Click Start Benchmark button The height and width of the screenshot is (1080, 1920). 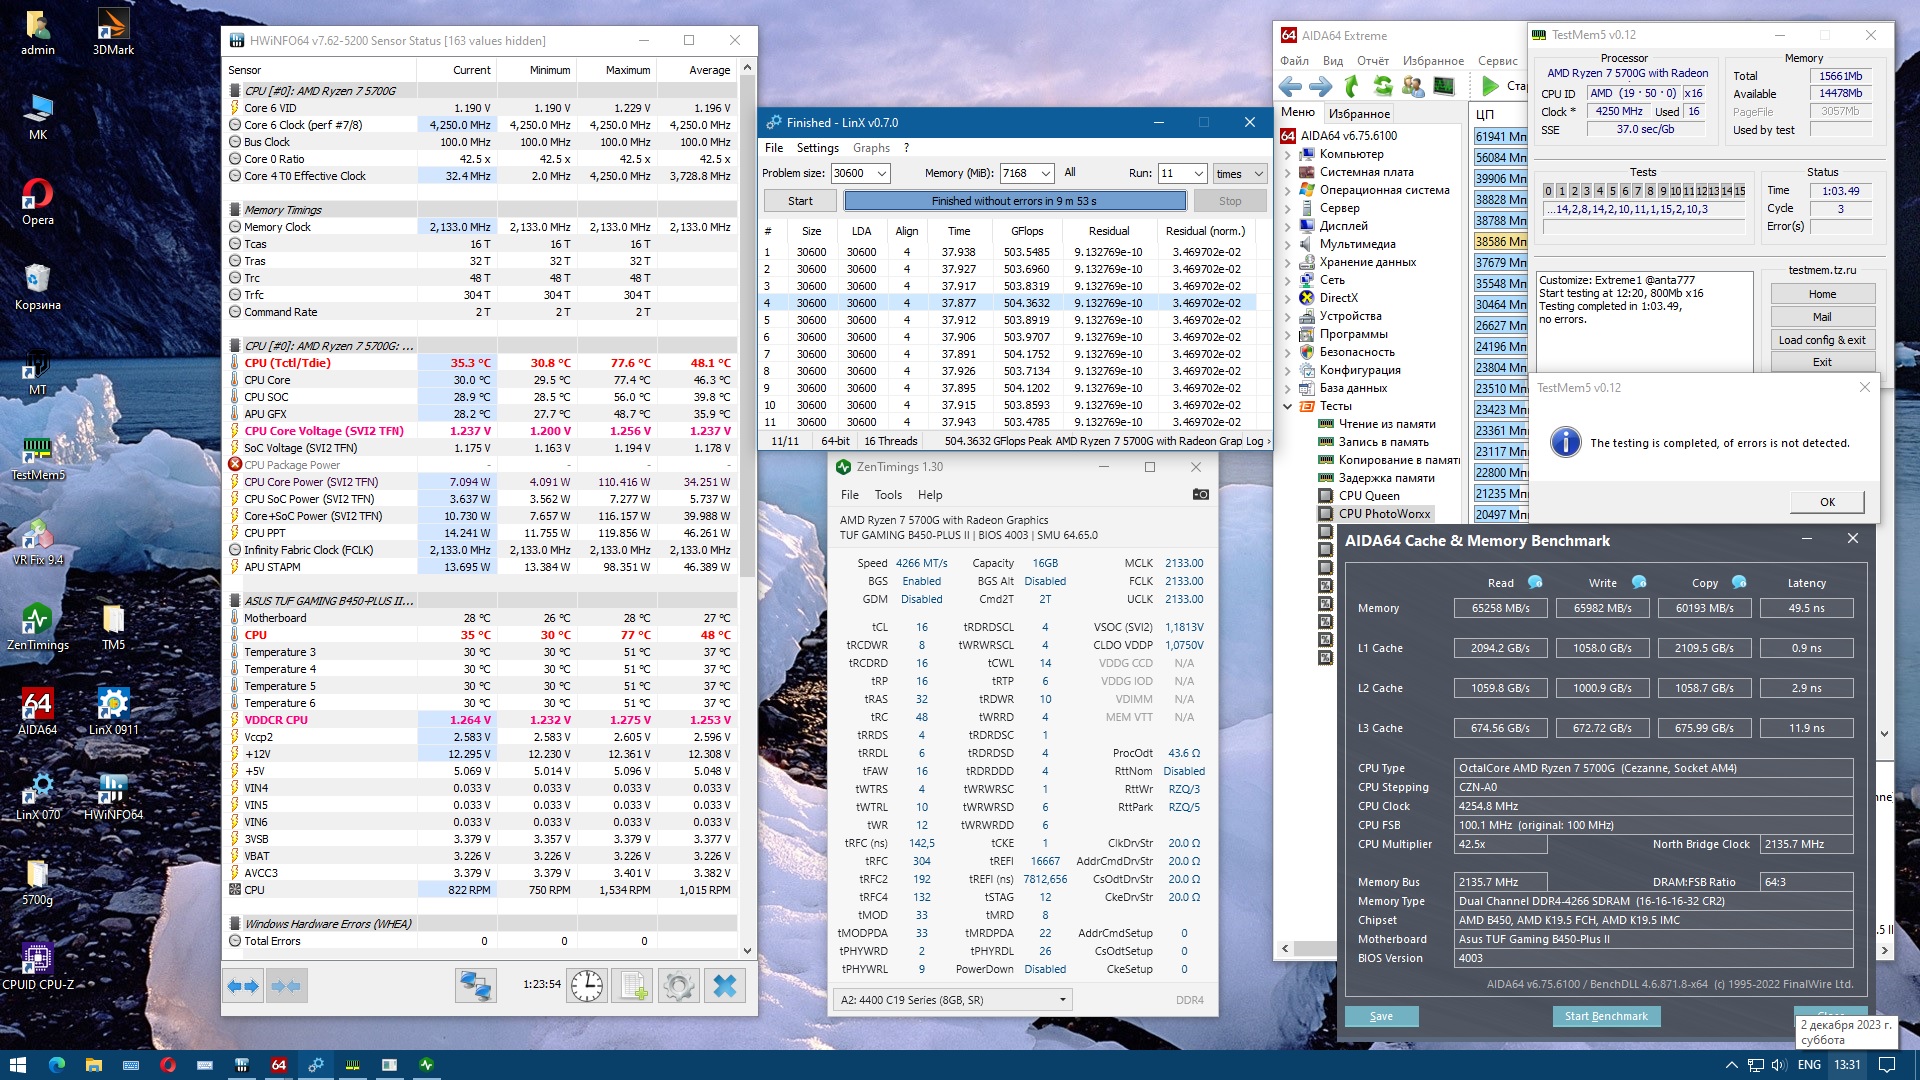(x=1605, y=1016)
